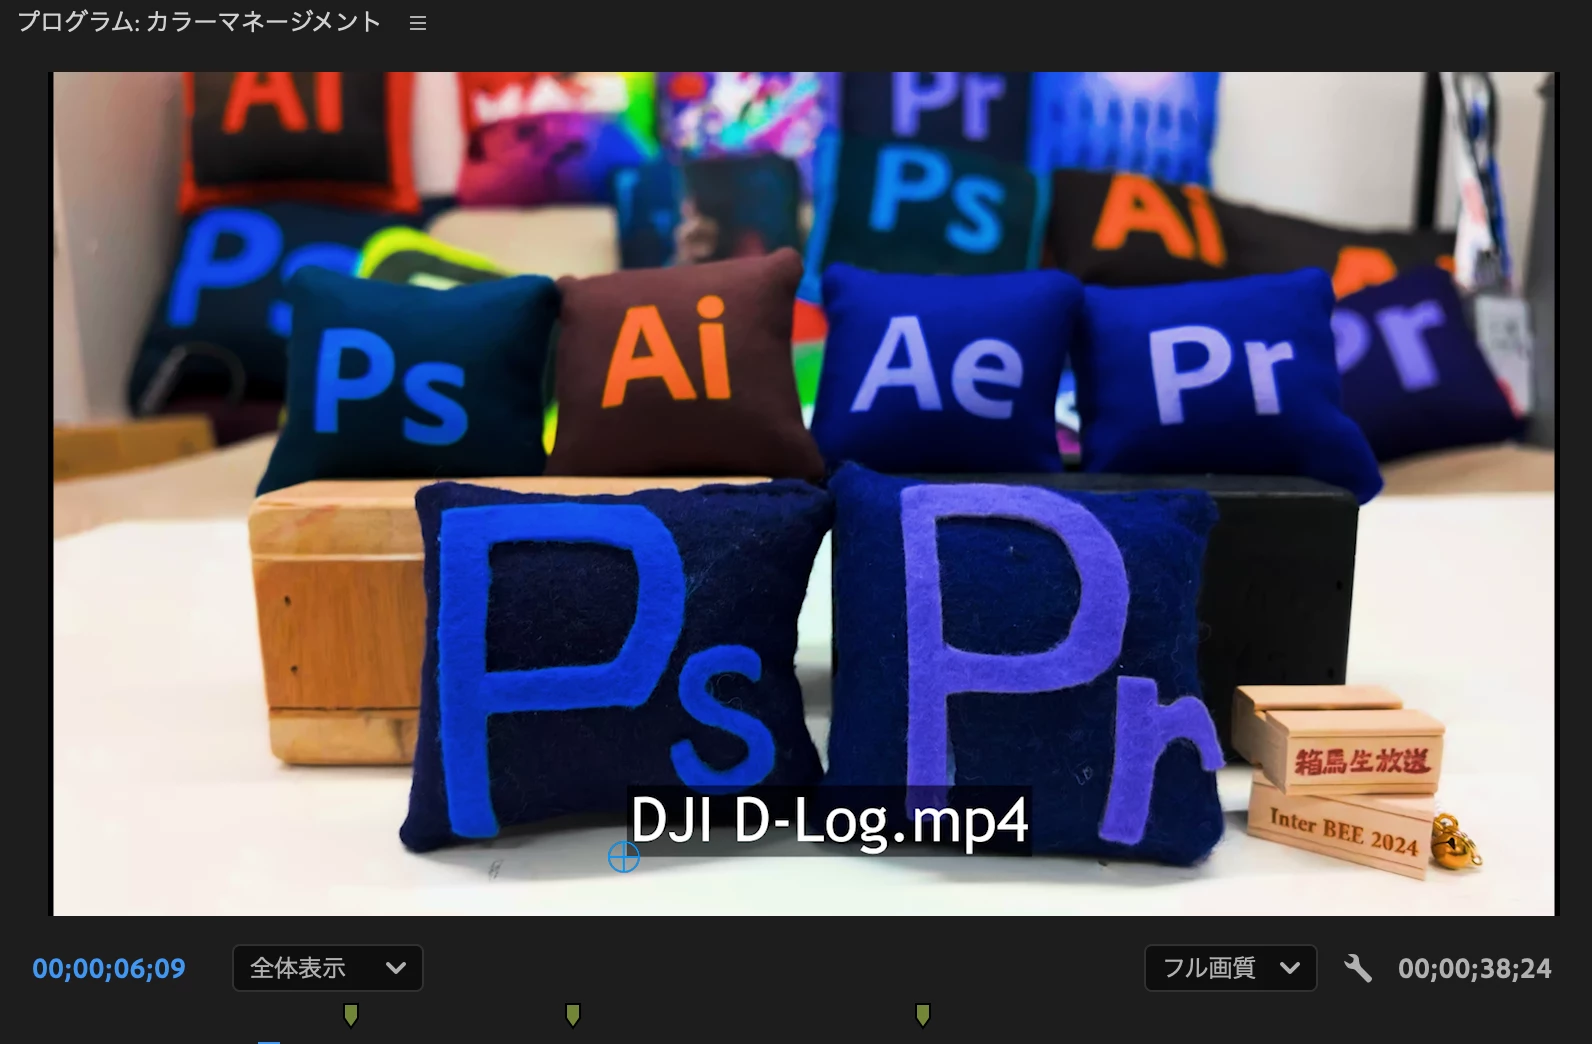This screenshot has width=1592, height=1044.
Task: Select the third green timeline marker
Action: point(923,1015)
